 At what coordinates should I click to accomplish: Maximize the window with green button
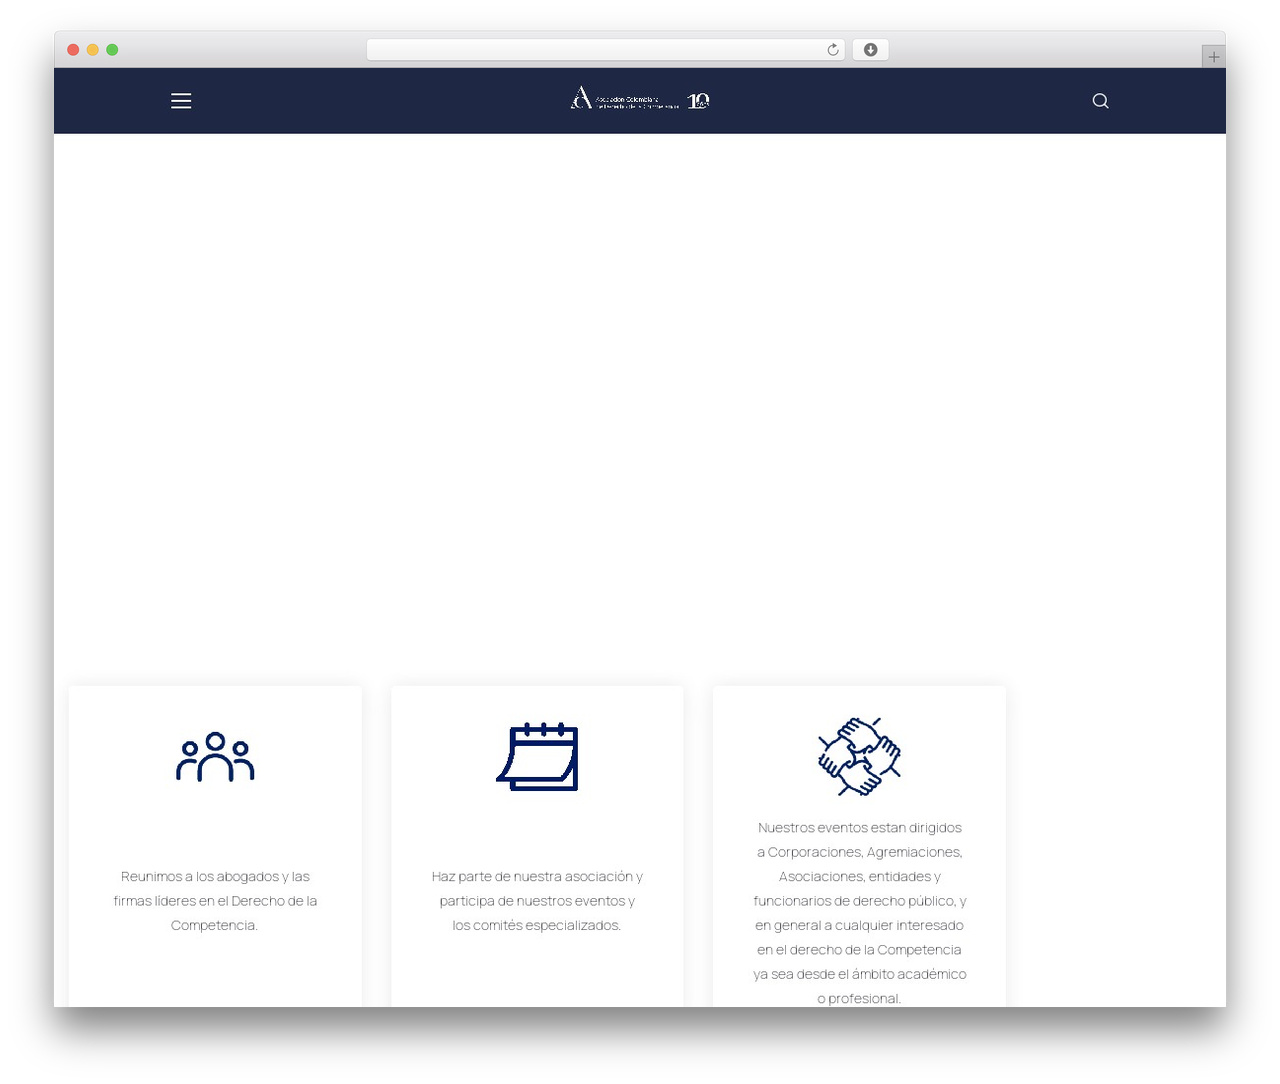click(112, 50)
